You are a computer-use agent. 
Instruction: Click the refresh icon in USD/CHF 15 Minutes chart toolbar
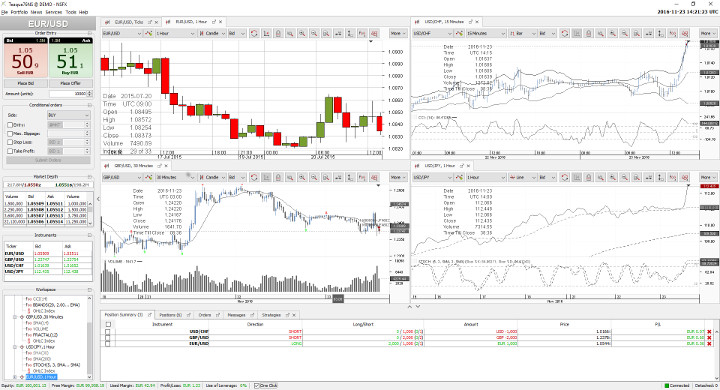point(564,34)
